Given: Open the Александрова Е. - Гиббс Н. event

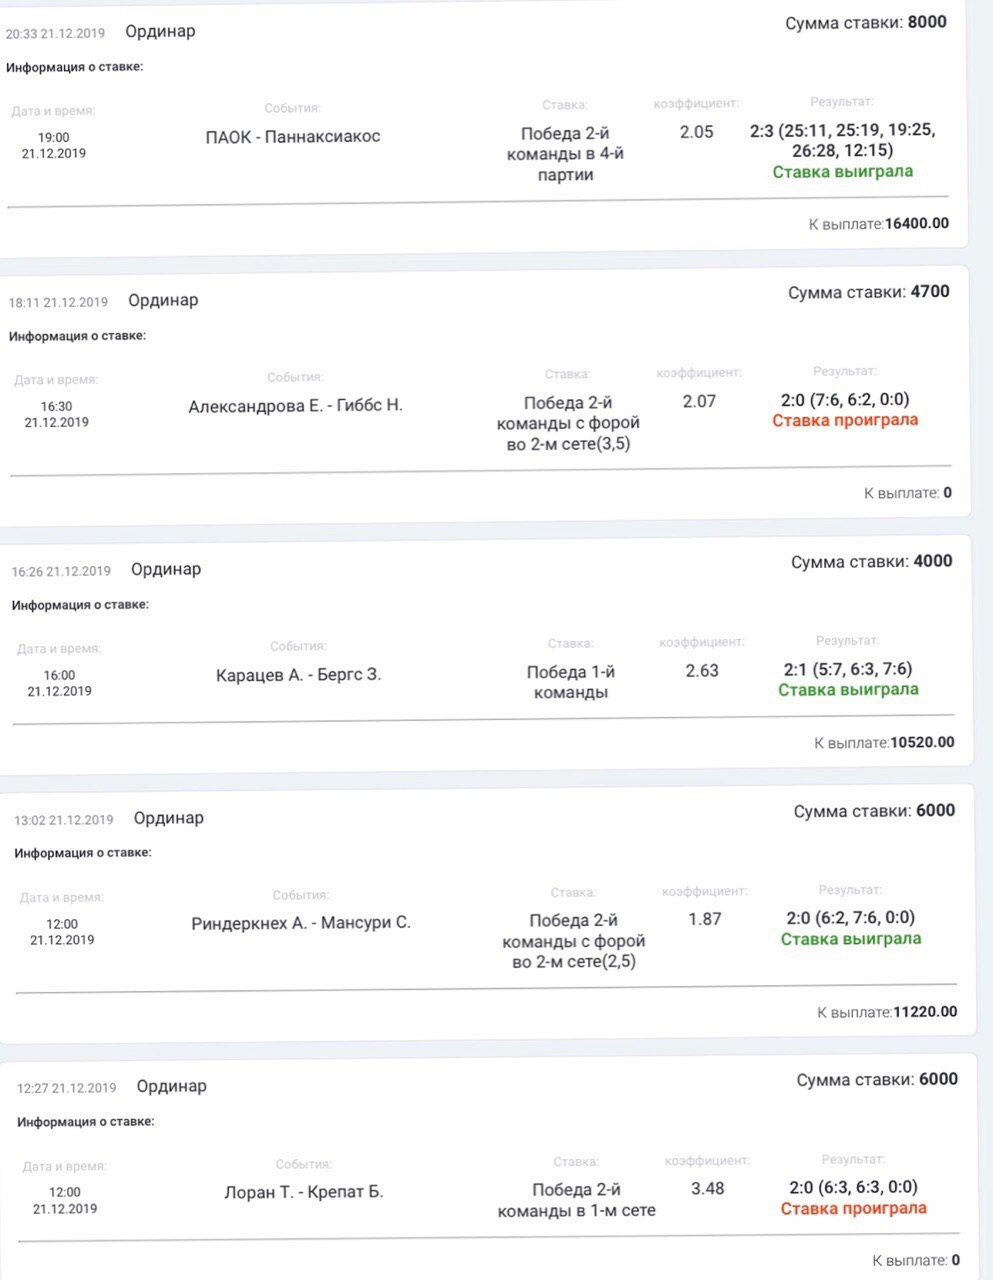Looking at the screenshot, I should (x=295, y=406).
